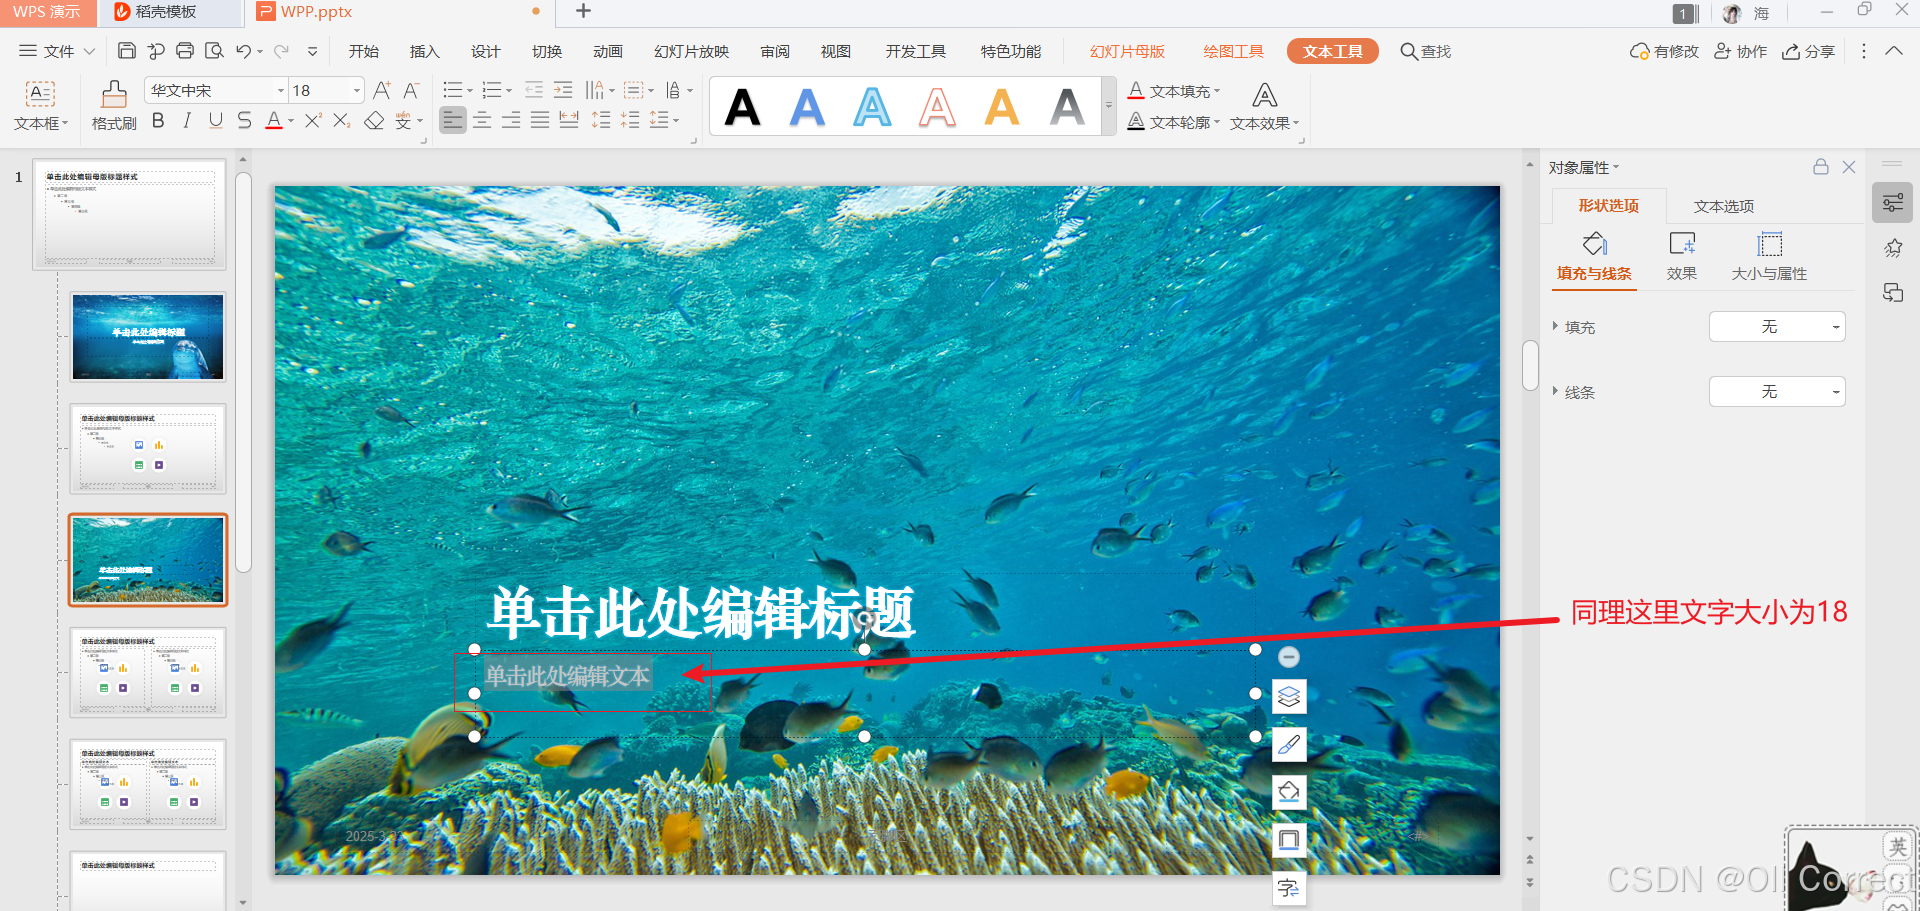Justify text alignment
This screenshot has height=911, width=1920.
point(540,121)
